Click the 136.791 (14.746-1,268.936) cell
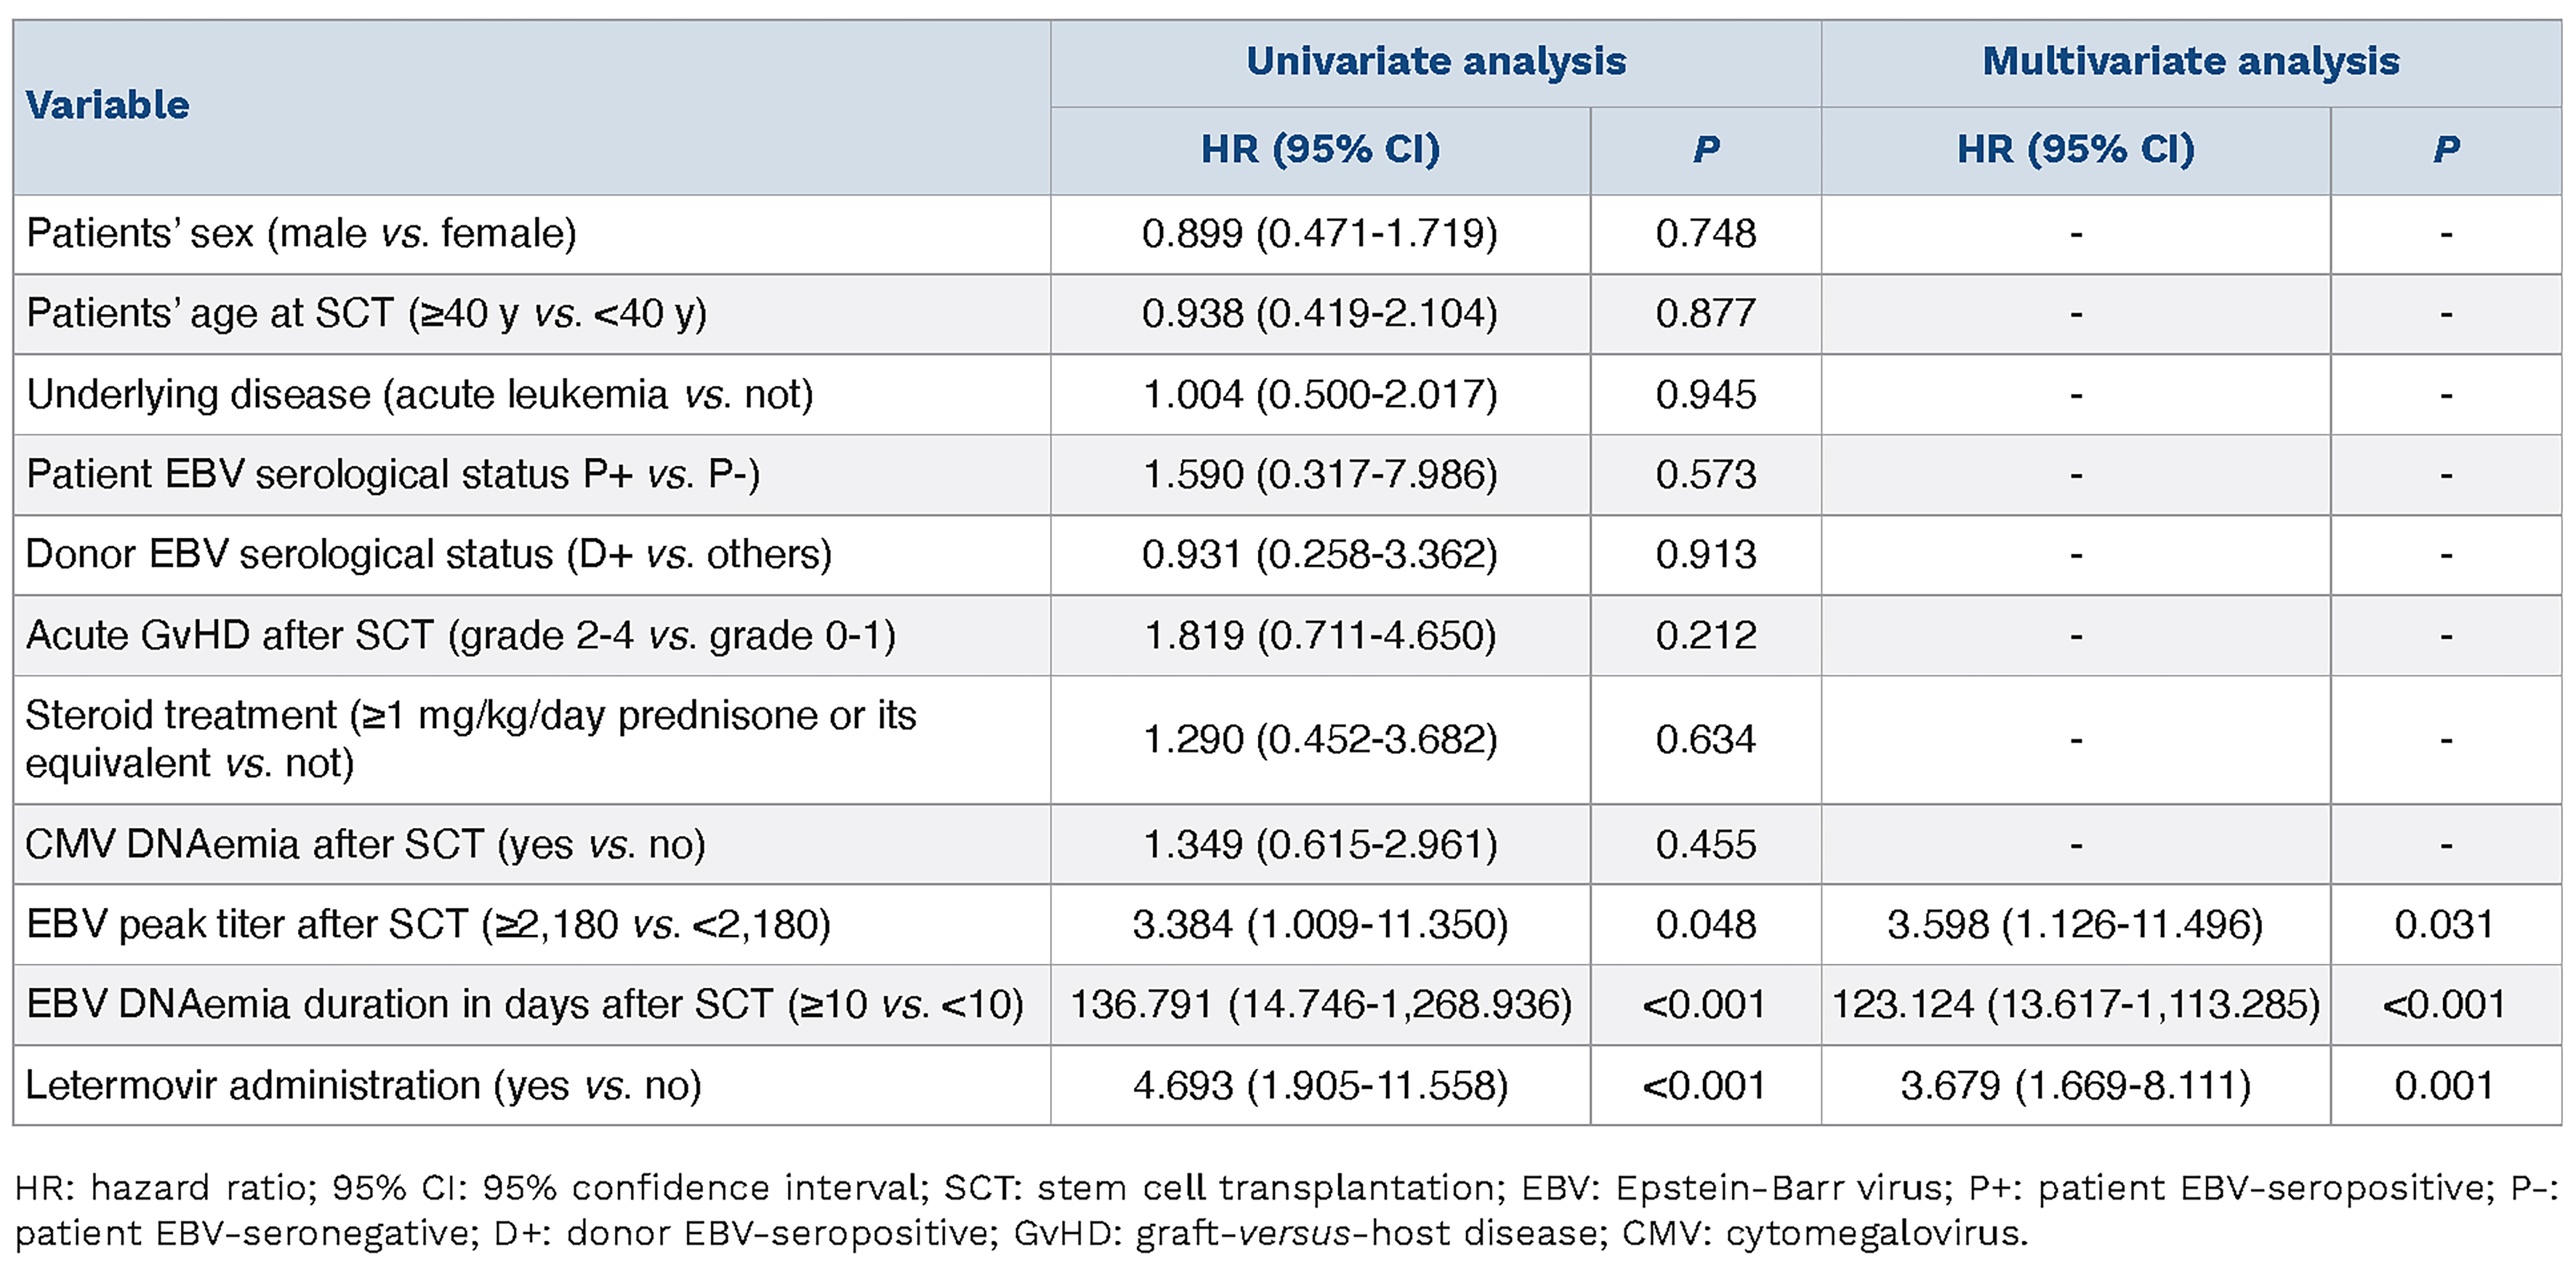Viewport: 2576px width, 1273px height. [x=1320, y=1005]
